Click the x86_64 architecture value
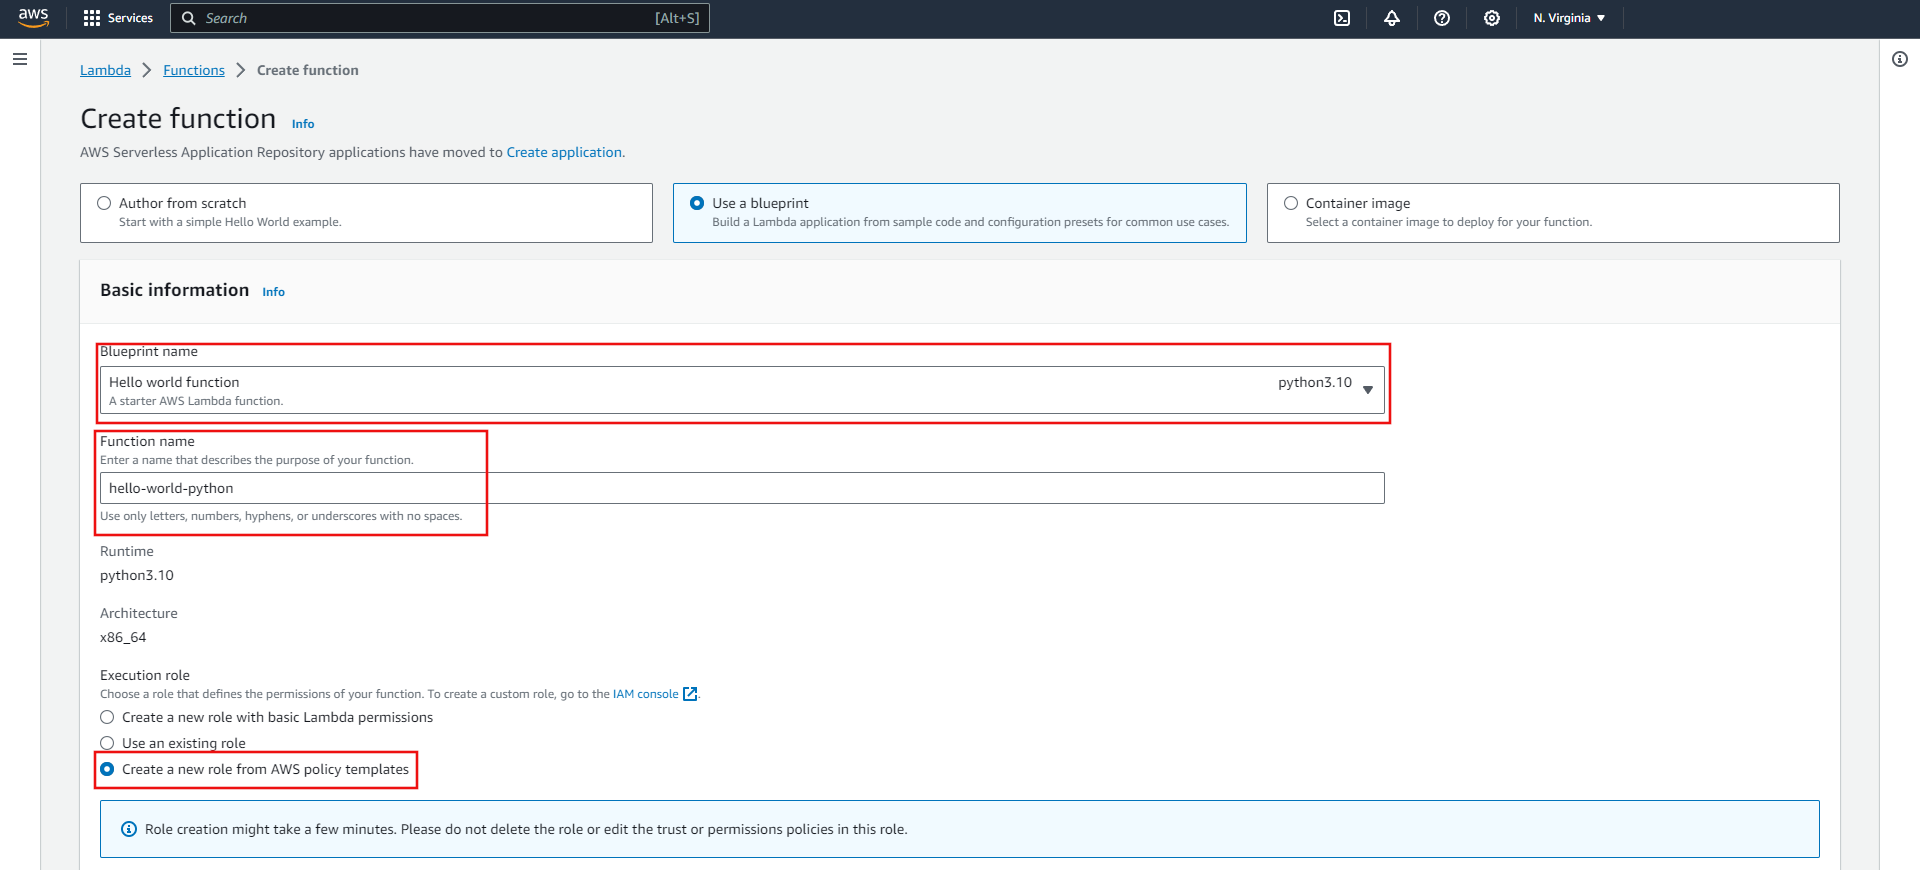Screen dimensions: 1920x870 click(123, 637)
